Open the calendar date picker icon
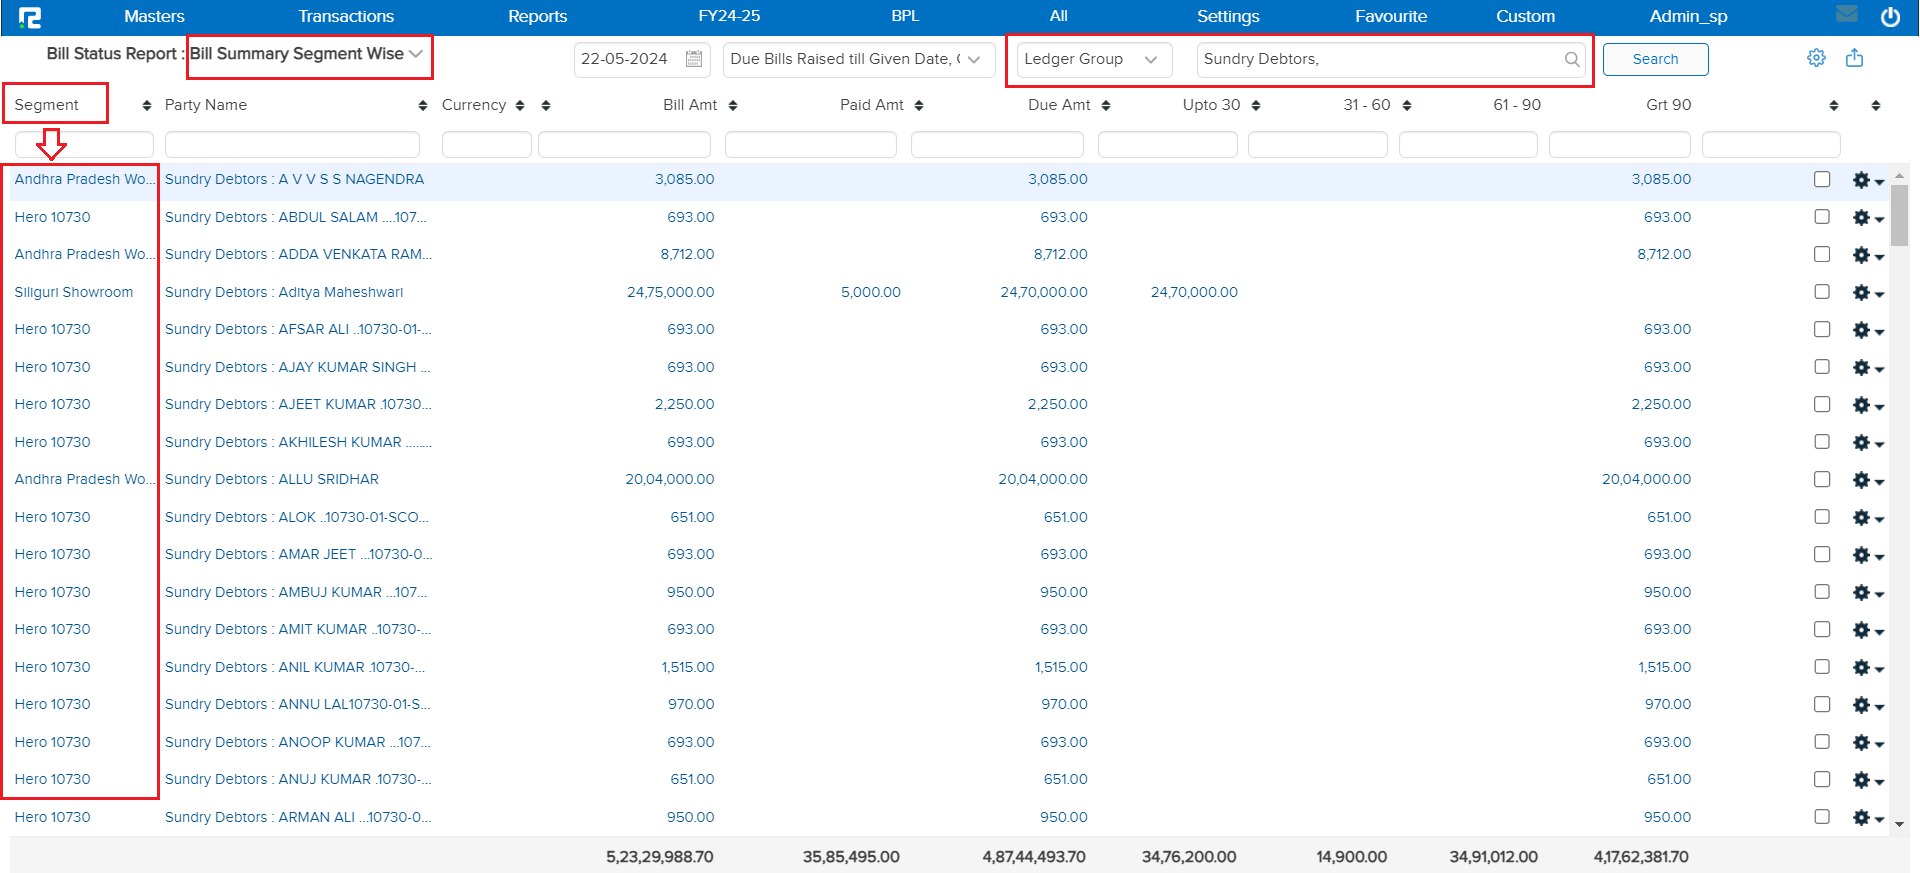The width and height of the screenshot is (1920, 873). point(694,59)
